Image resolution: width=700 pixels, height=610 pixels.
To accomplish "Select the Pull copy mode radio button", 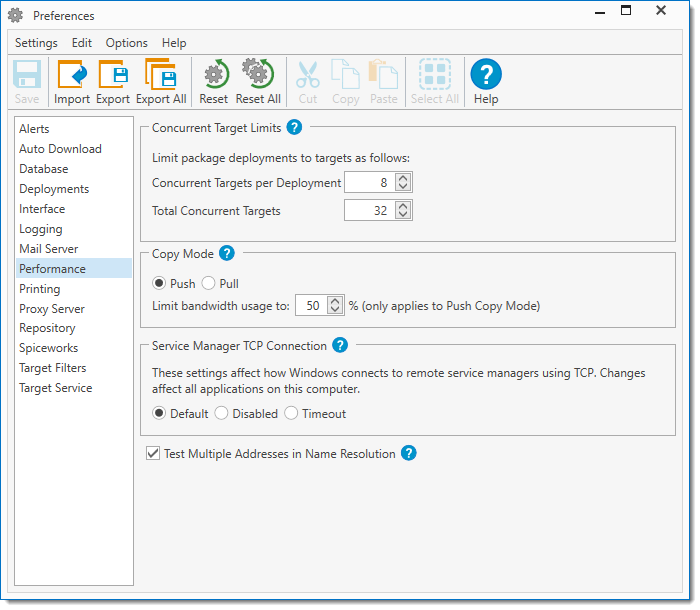I will [x=209, y=284].
